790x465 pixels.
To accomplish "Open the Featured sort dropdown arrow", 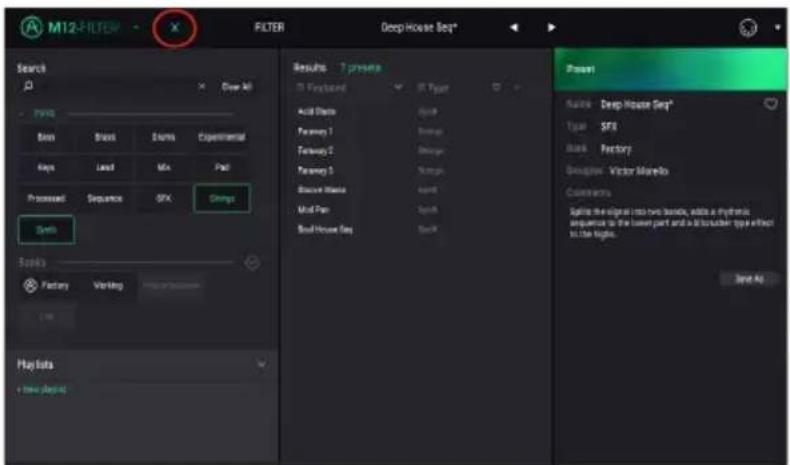I will point(398,87).
